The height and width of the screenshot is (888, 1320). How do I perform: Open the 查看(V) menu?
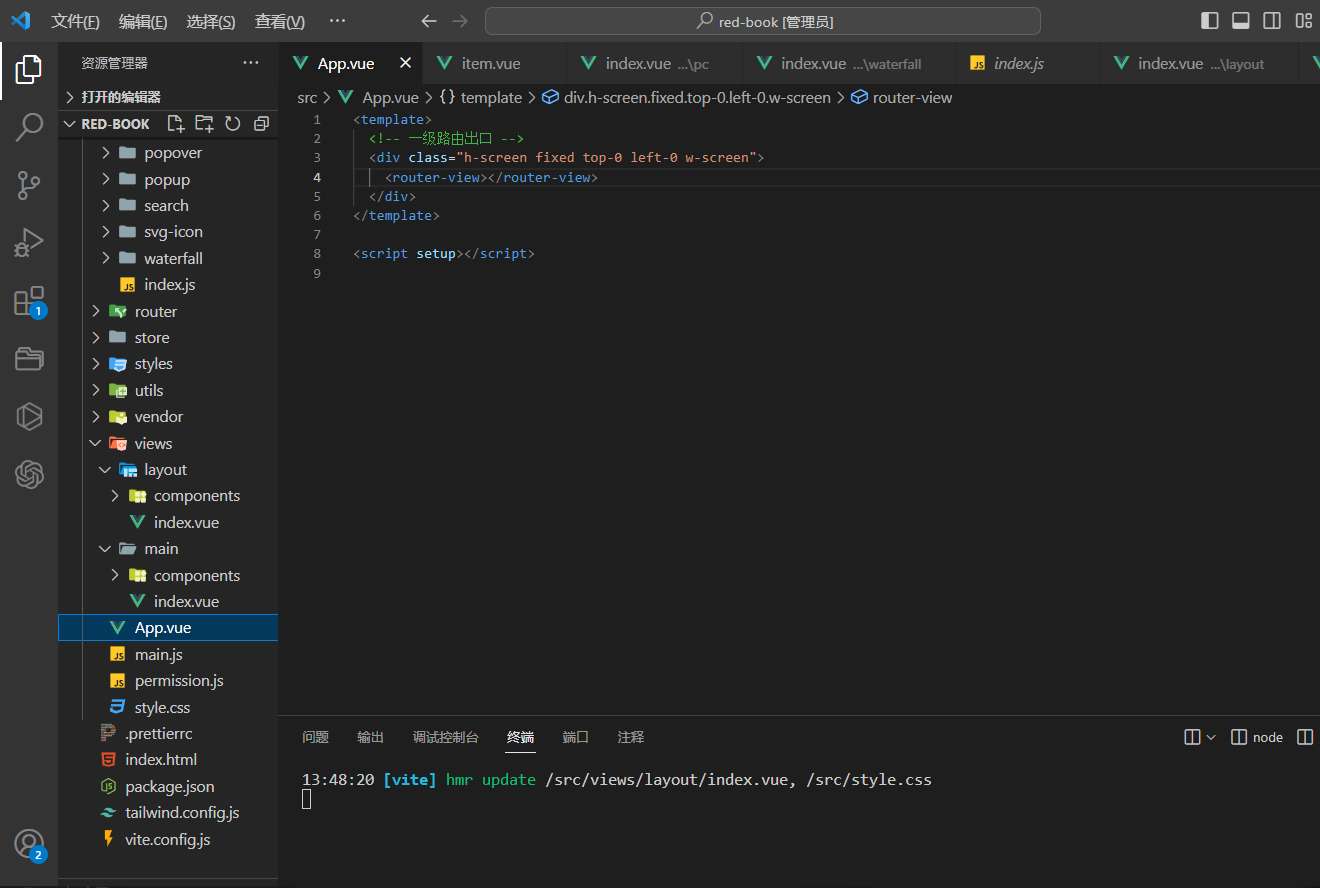[279, 22]
